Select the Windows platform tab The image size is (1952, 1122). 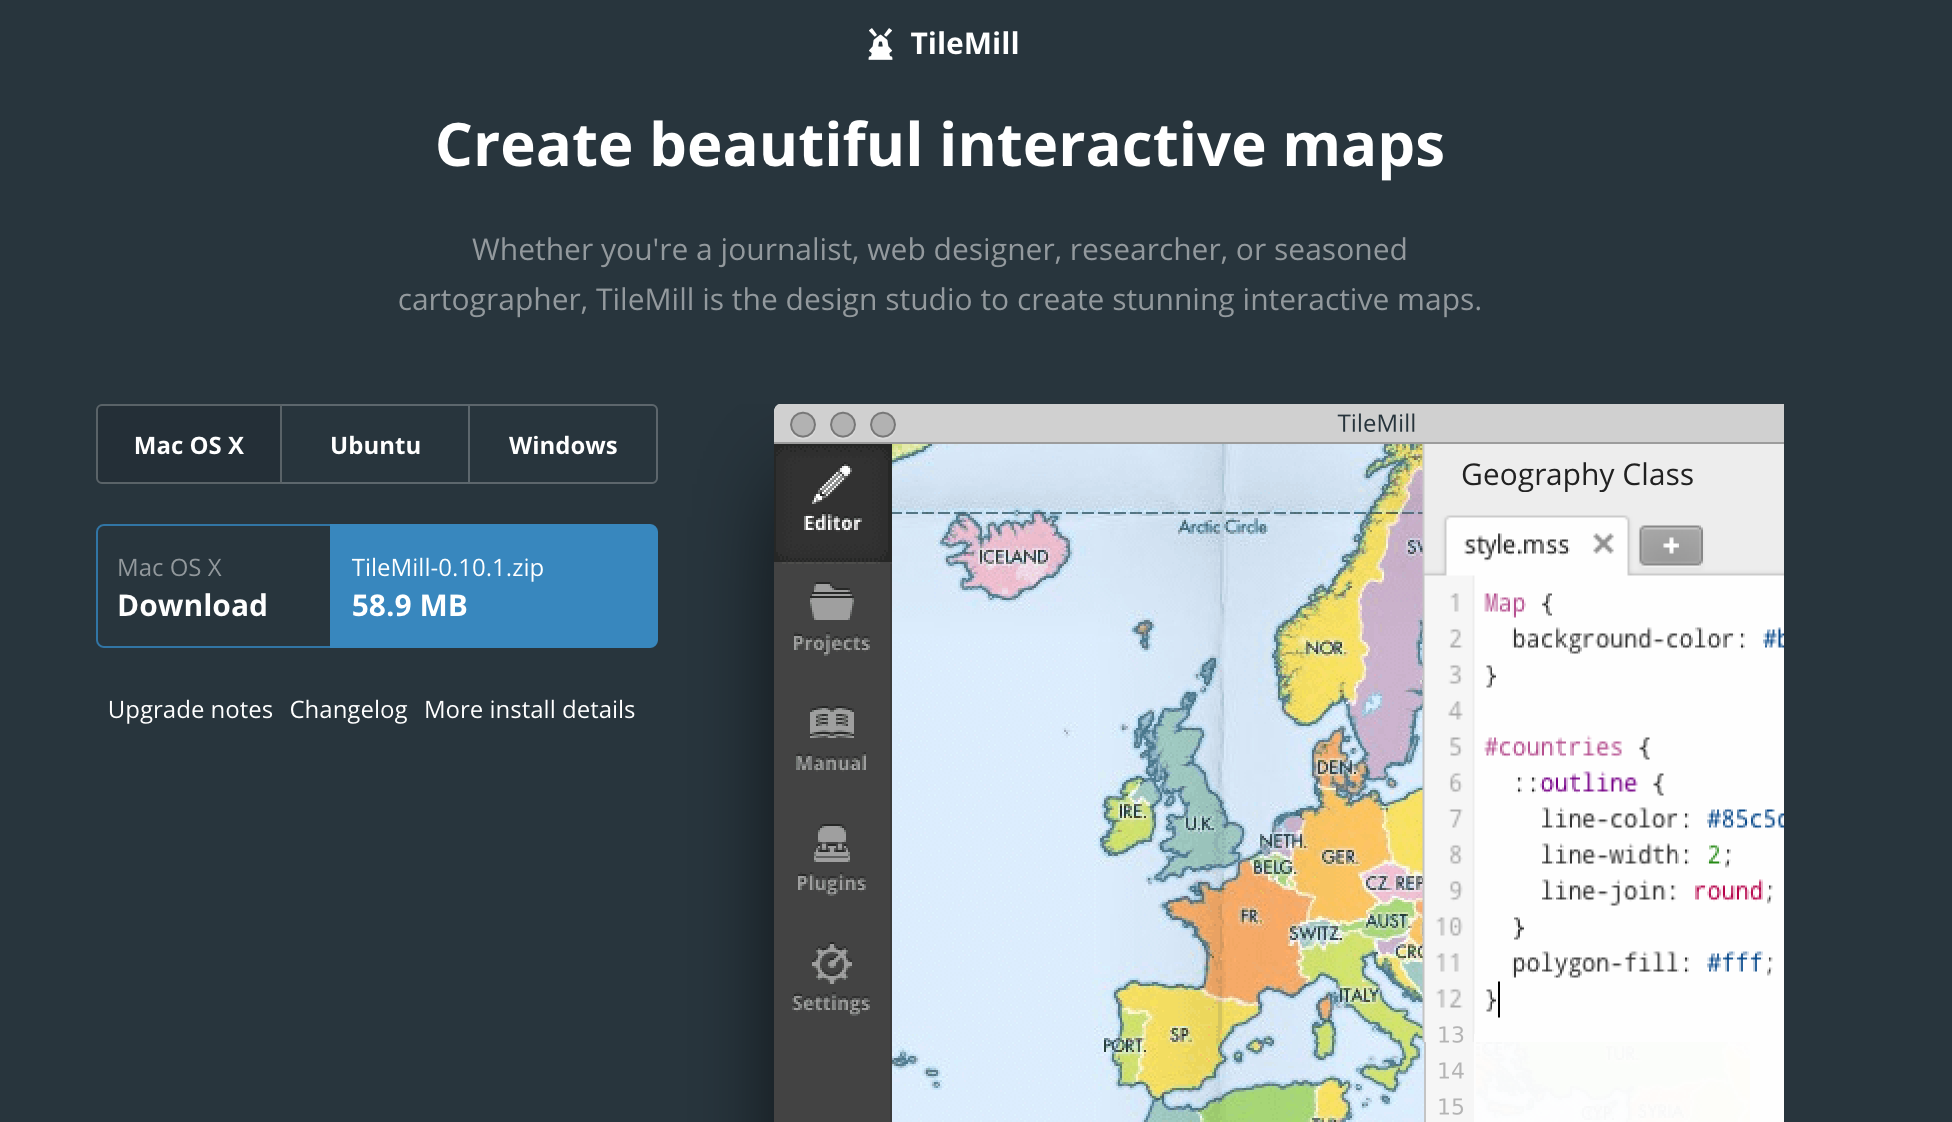coord(563,444)
